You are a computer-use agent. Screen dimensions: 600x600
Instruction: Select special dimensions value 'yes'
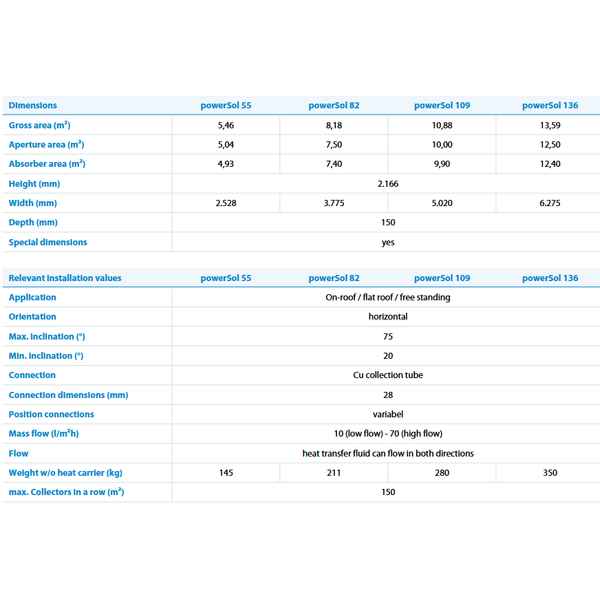click(x=388, y=243)
